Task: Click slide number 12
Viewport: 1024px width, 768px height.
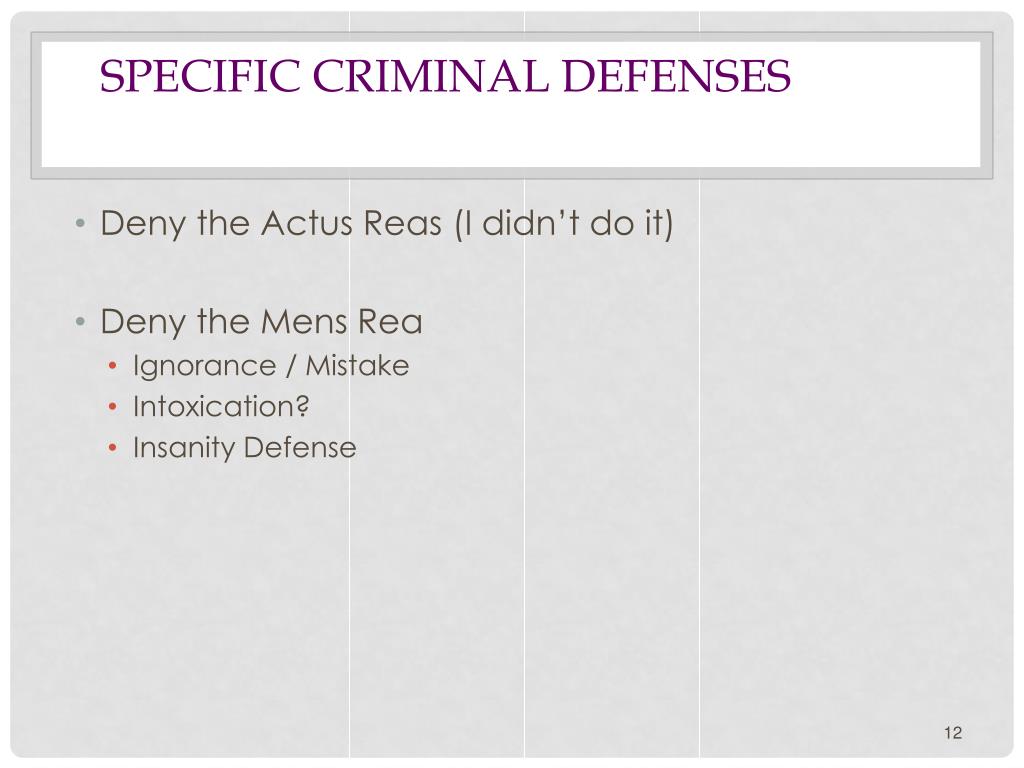Action: [953, 732]
